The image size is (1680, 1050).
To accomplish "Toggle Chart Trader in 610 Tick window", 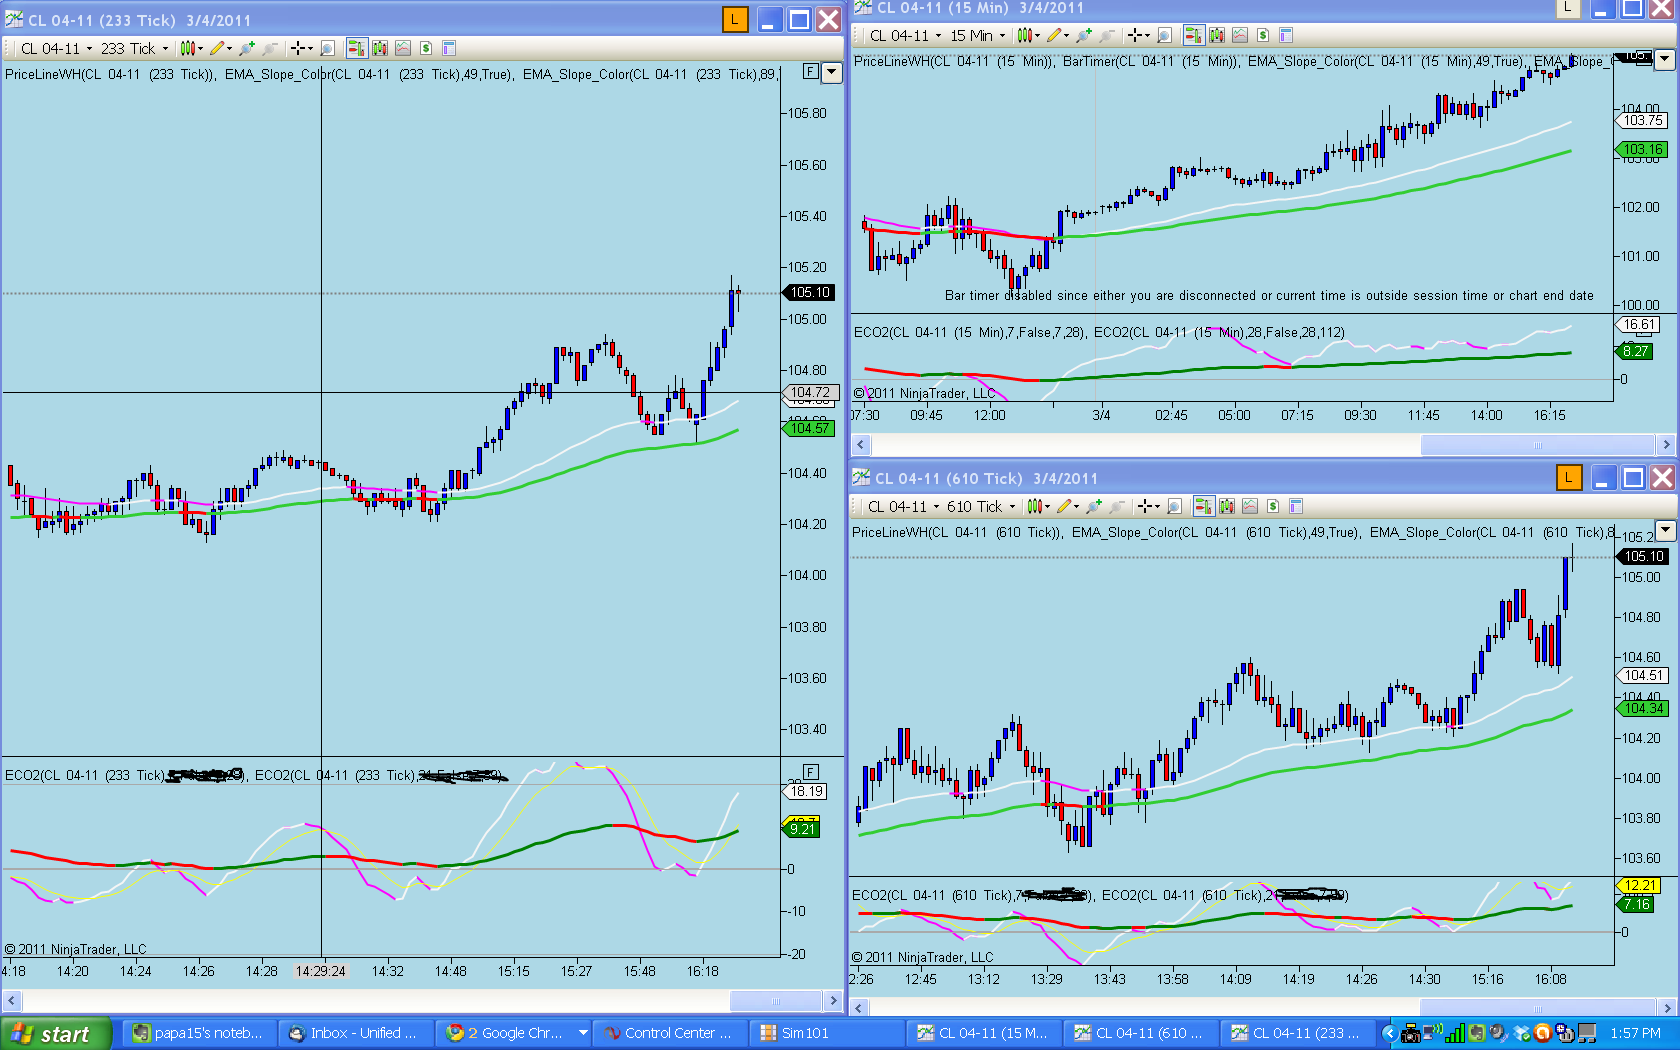I will [x=1203, y=506].
